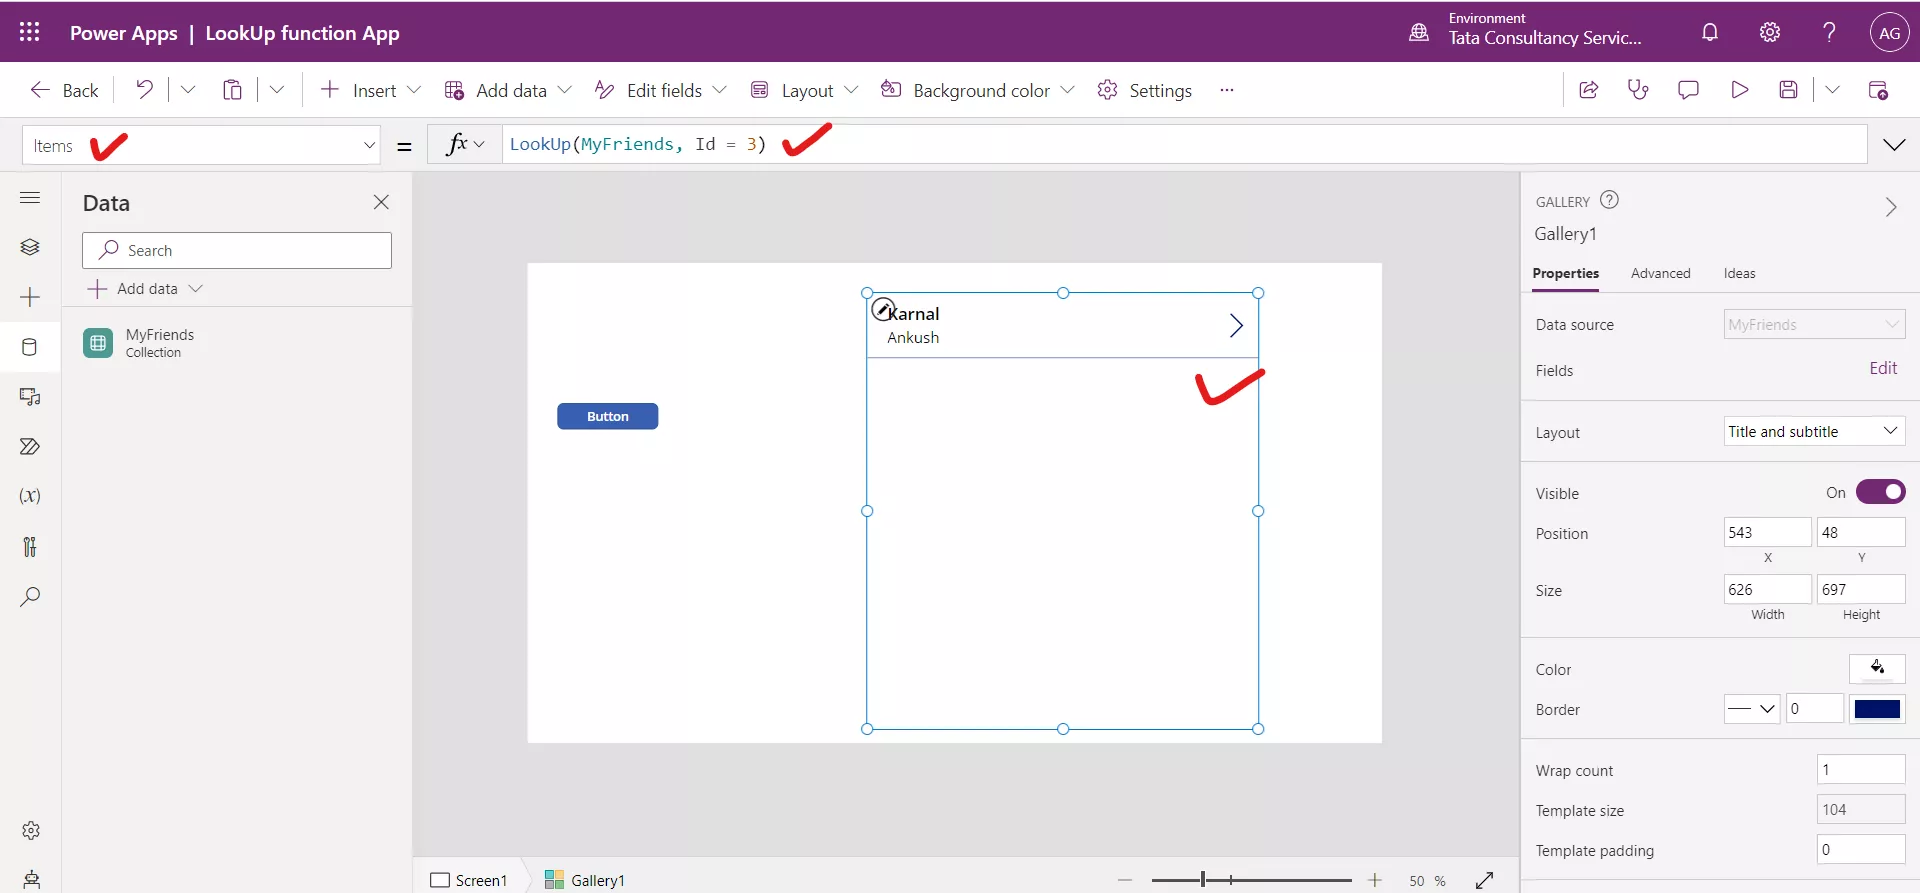Open the notifications bell
This screenshot has height=893, width=1920.
1710,32
